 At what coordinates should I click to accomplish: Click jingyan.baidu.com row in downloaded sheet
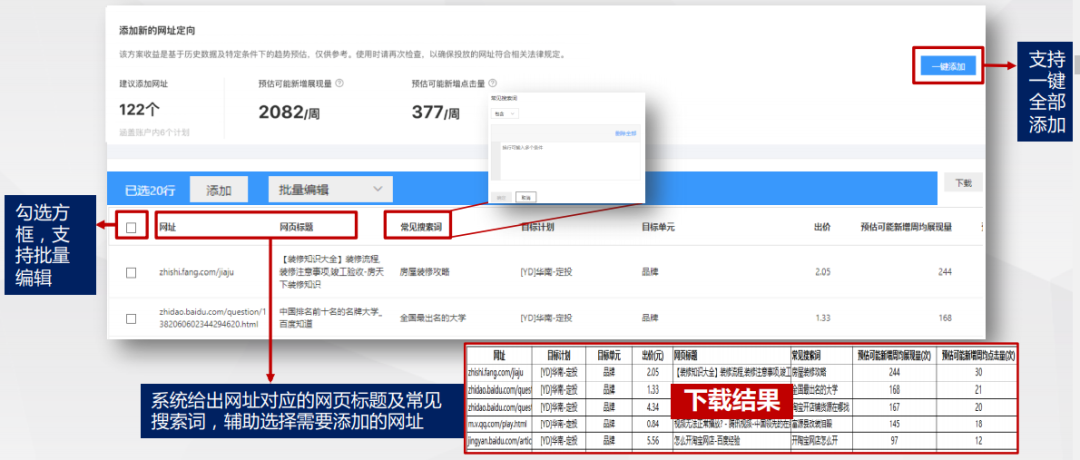(x=497, y=440)
